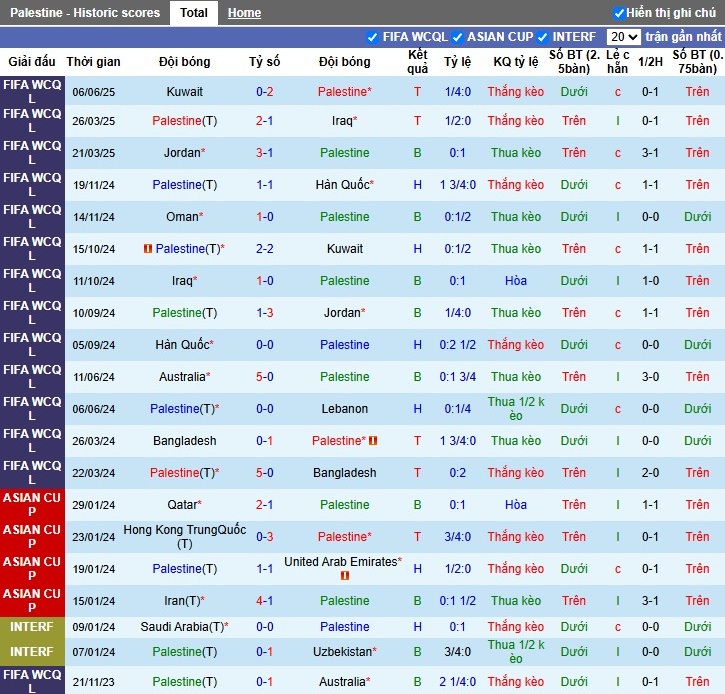
Task: Click the 5-0 score on 11/06/24
Action: pos(264,376)
